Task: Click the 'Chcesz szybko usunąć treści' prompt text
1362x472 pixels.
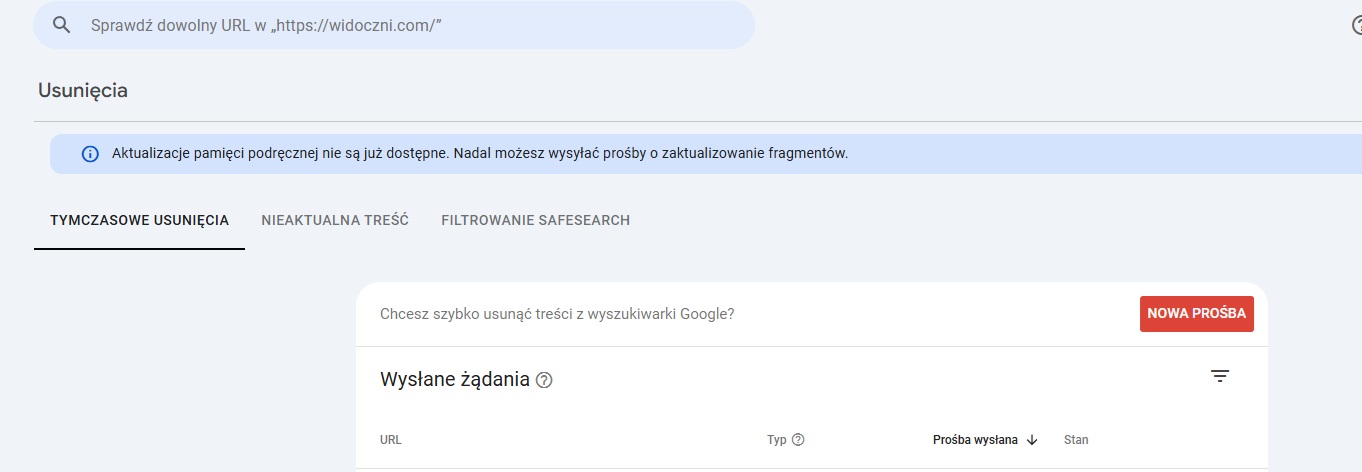Action: [557, 314]
